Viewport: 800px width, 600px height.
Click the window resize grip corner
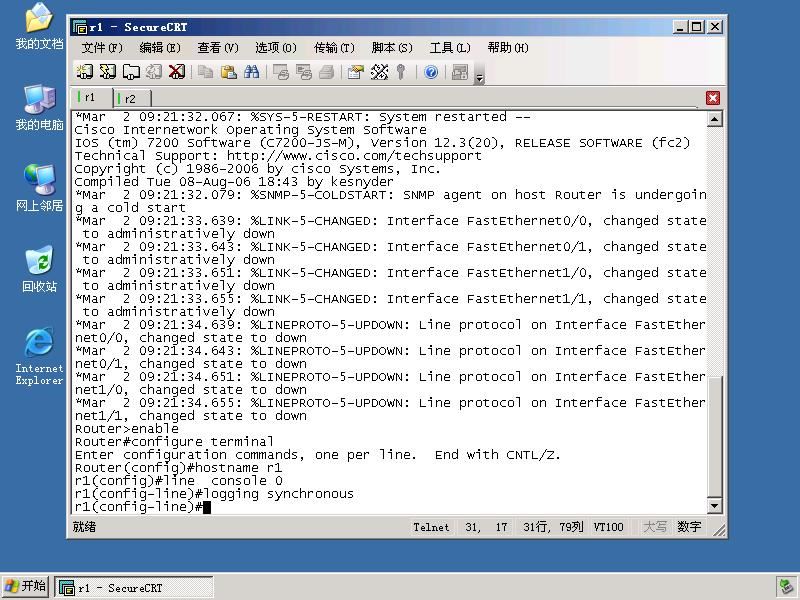(719, 531)
